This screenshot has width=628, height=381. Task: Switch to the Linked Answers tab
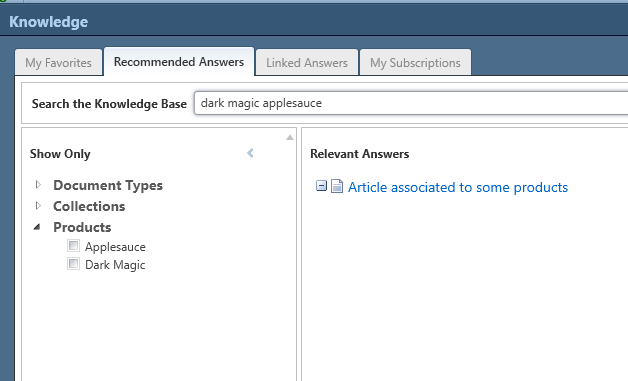coord(307,62)
